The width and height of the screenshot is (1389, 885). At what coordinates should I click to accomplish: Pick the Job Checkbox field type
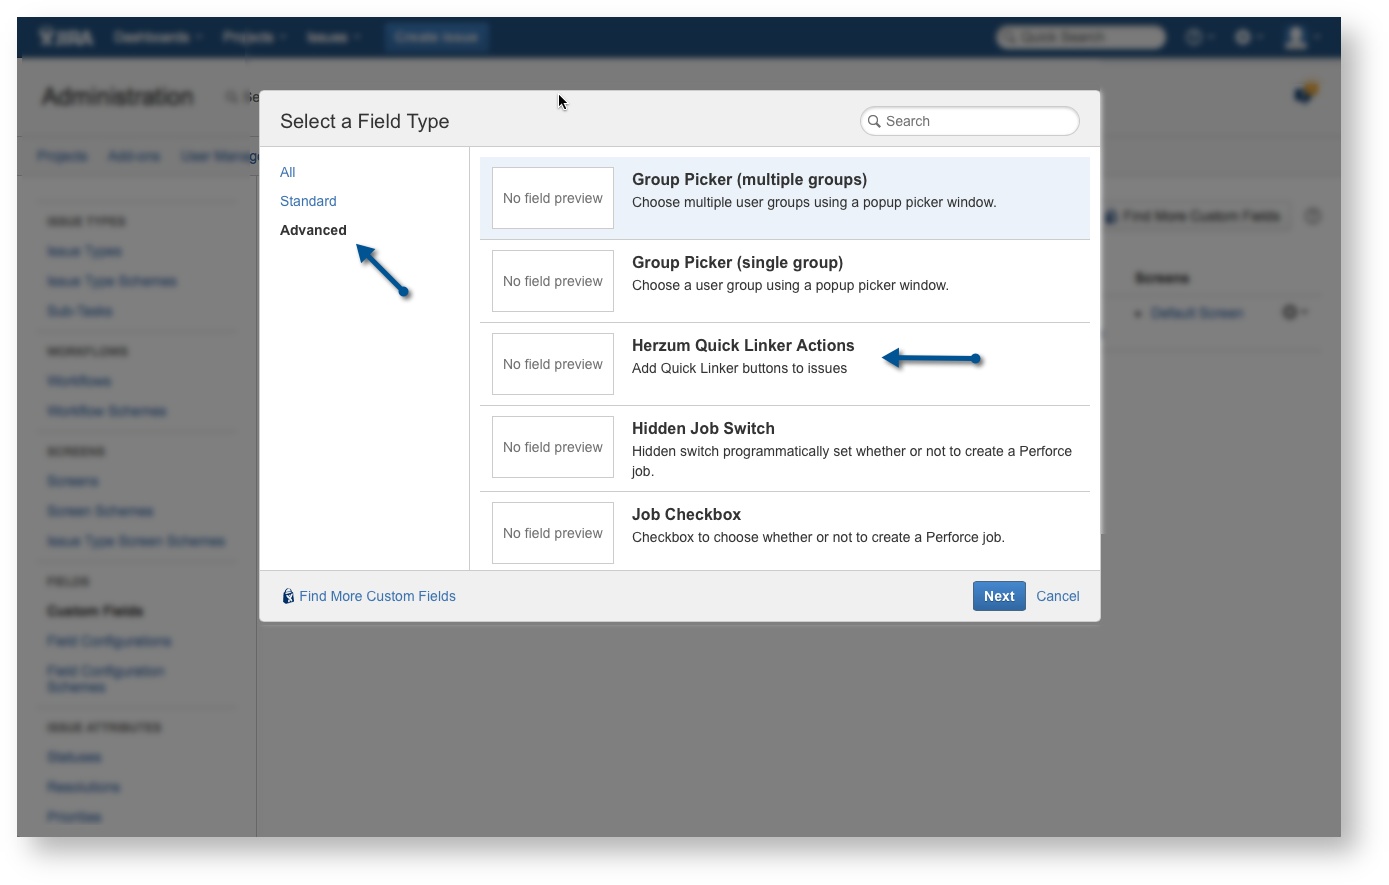point(686,515)
